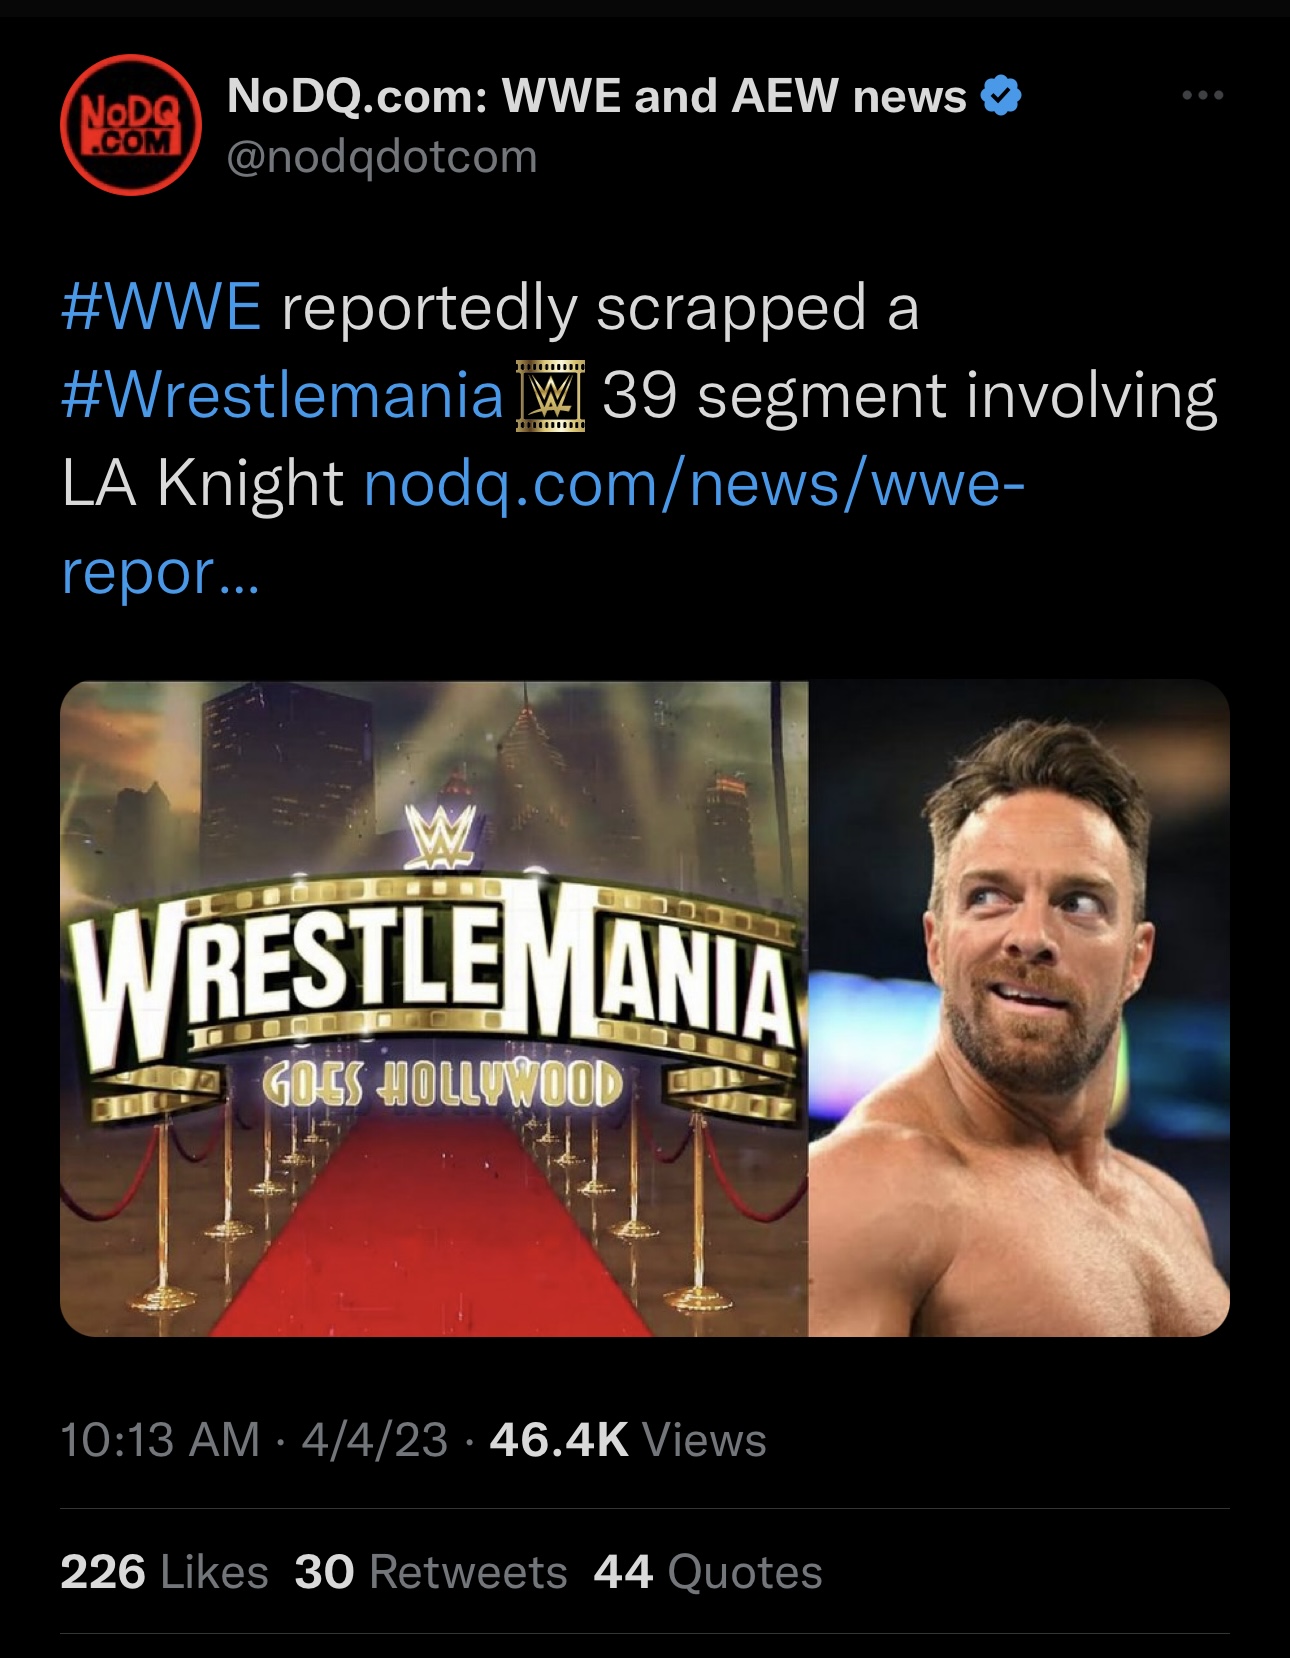The width and height of the screenshot is (1290, 1658).
Task: Click the 'reportedly scrapped a' tweet text
Action: [x=600, y=307]
